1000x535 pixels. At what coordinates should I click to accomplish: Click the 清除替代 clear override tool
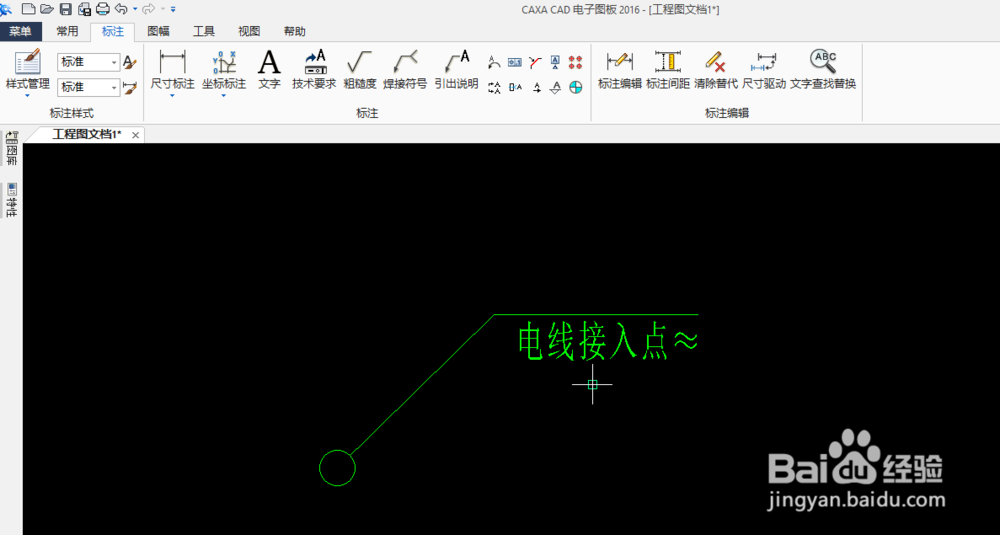(x=716, y=70)
